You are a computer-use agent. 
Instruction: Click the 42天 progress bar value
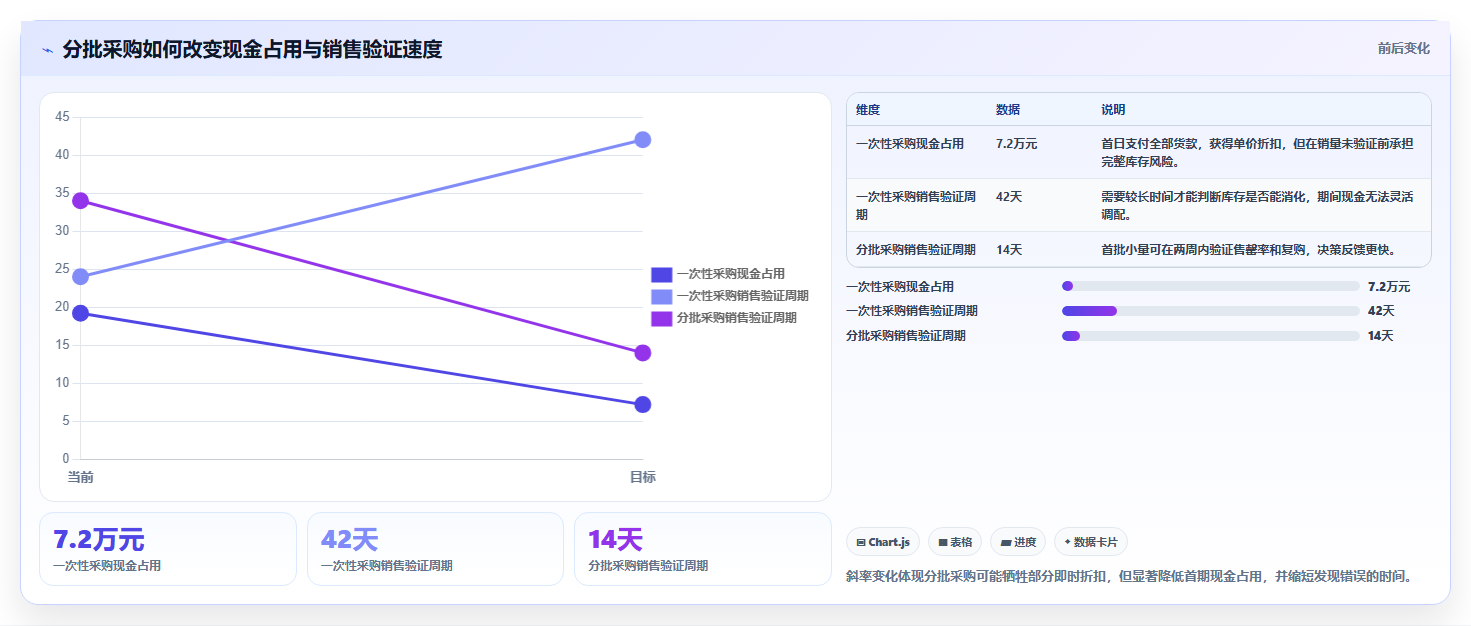tap(1381, 311)
